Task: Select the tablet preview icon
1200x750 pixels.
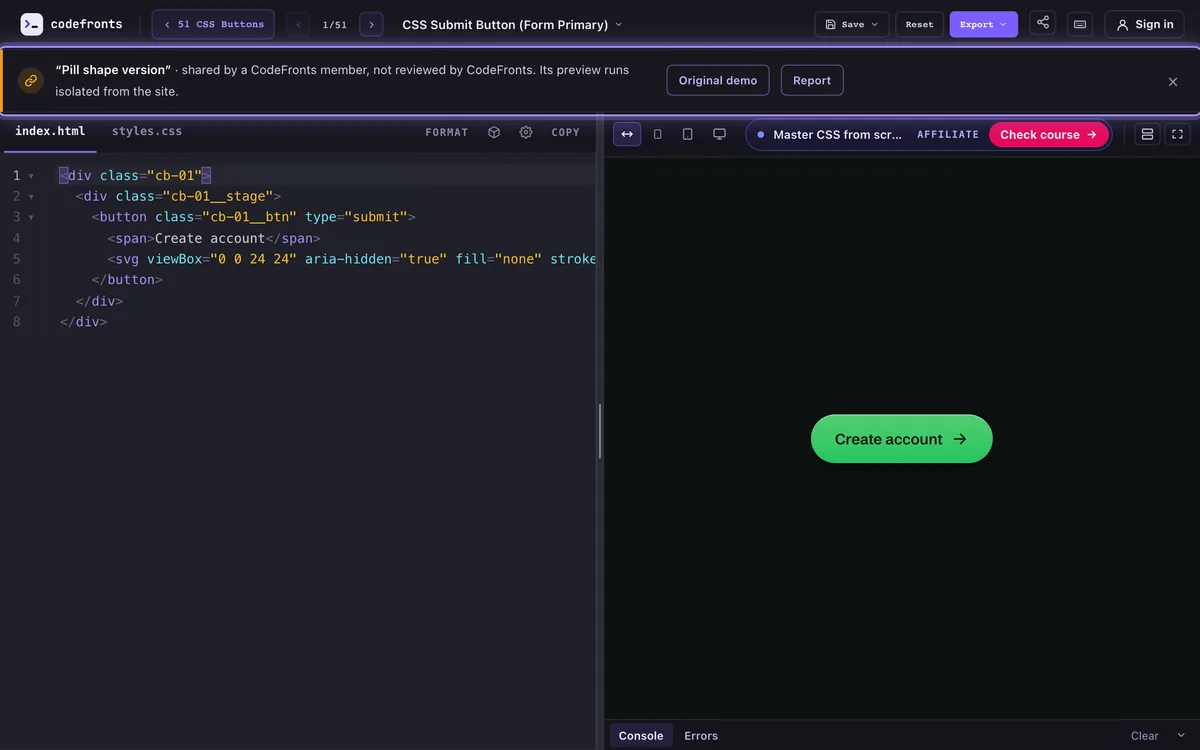Action: 688,134
